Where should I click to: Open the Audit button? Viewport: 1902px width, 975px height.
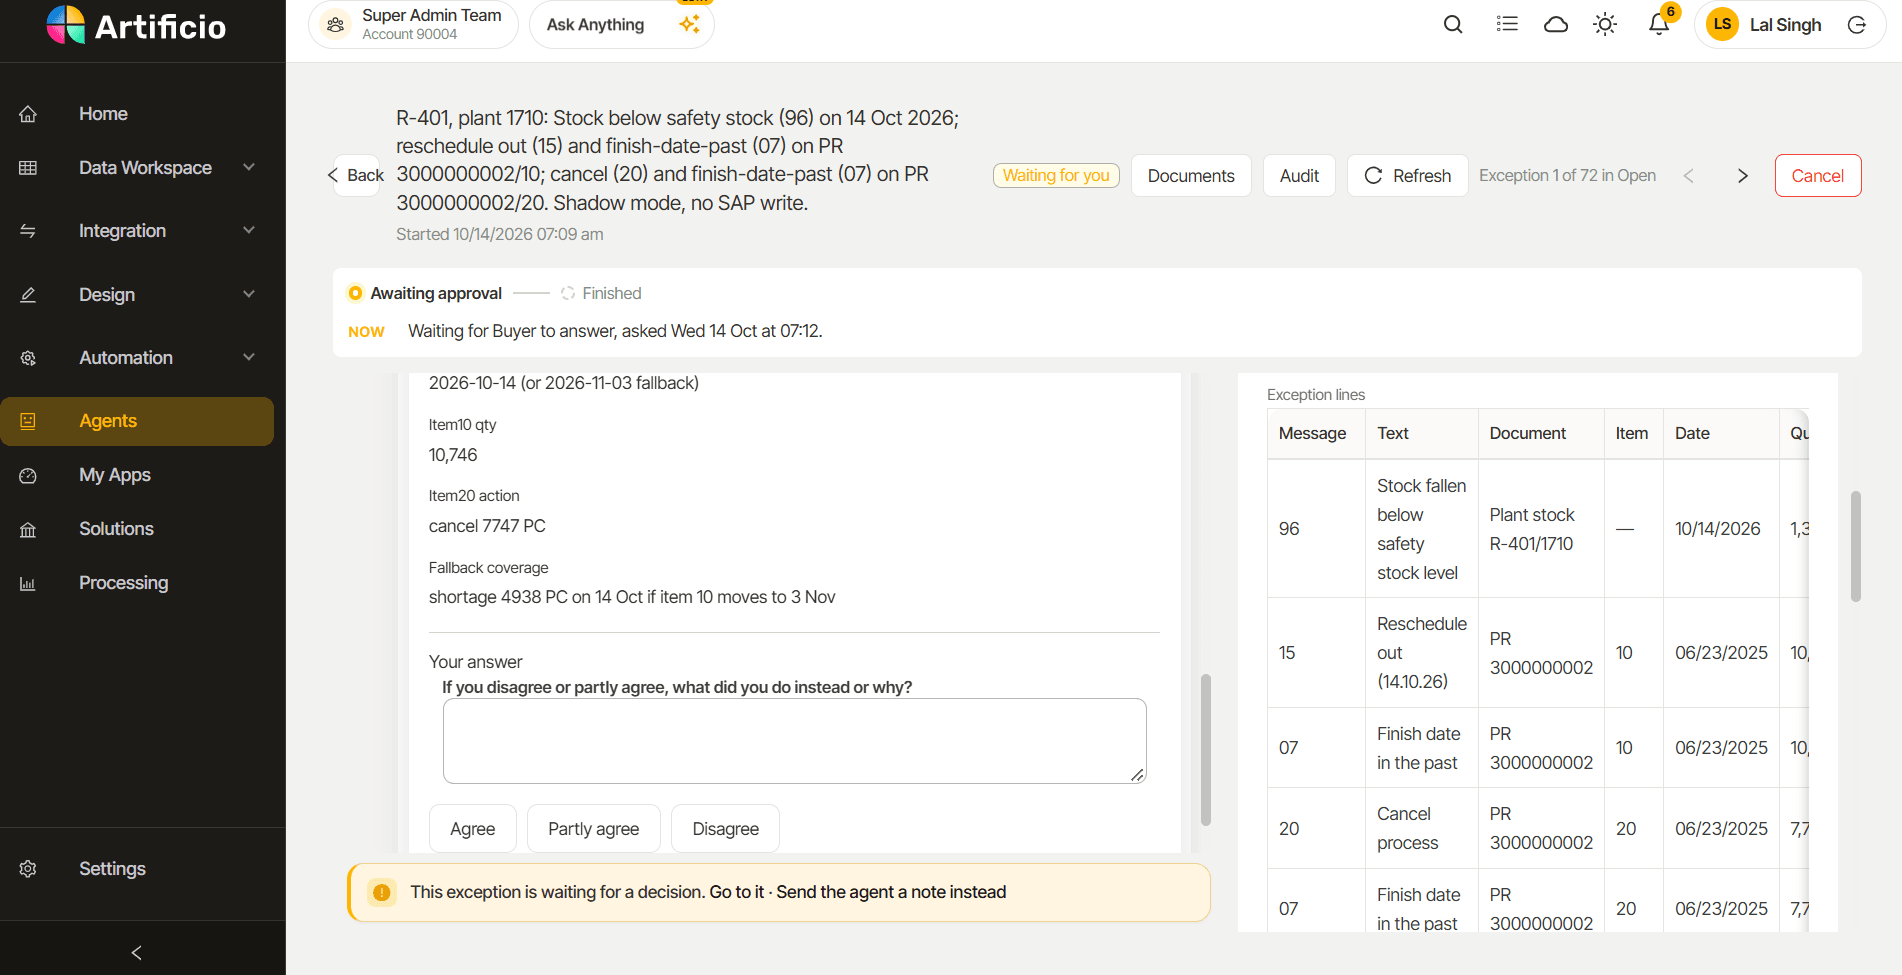point(1299,176)
